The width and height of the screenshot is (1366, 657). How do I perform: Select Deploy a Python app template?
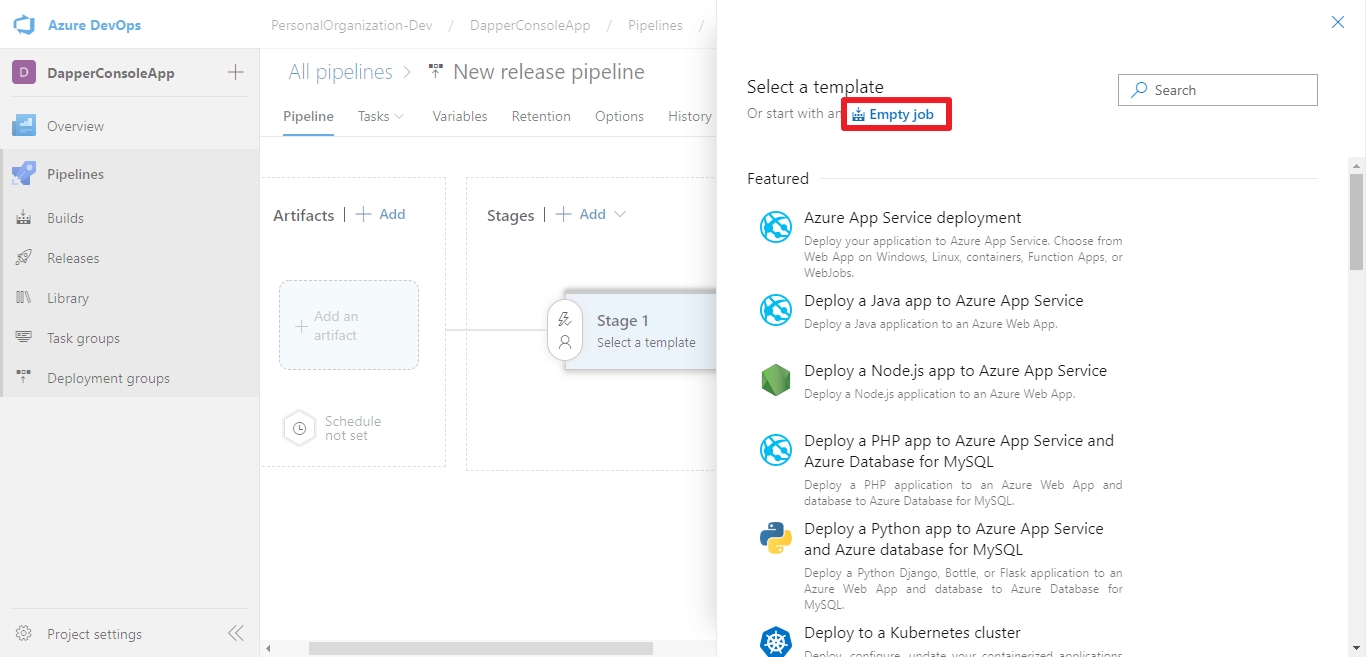[x=941, y=564]
